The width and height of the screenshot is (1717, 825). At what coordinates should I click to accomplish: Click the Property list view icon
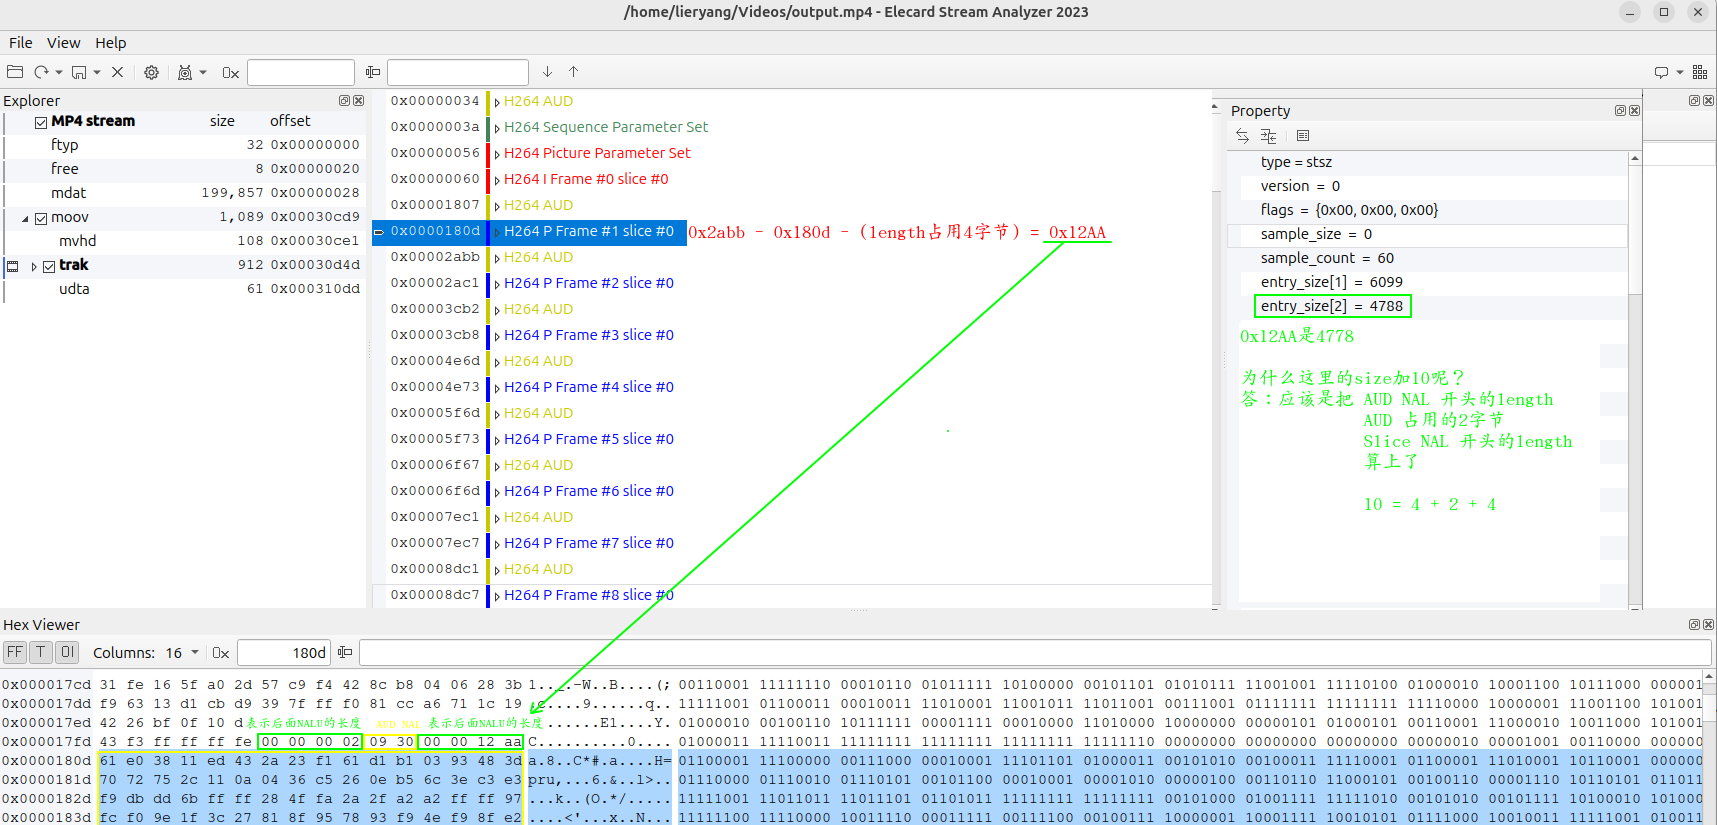coord(1302,136)
